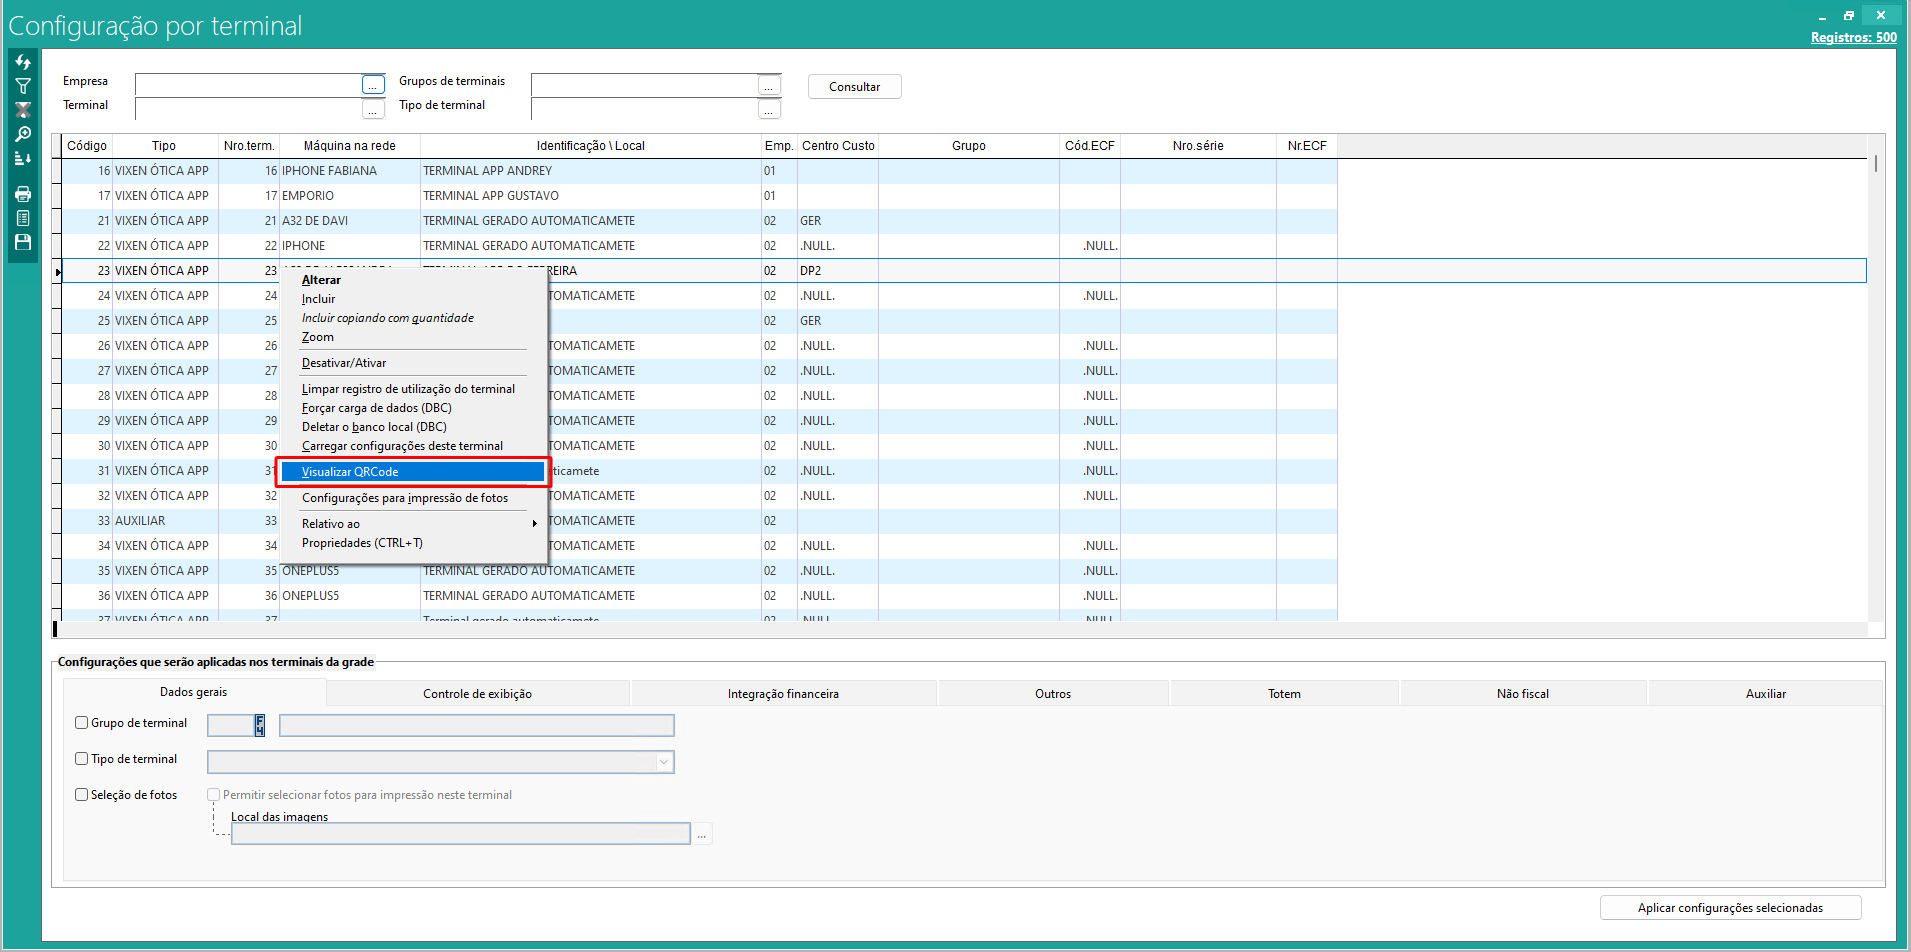Enable the Grupo de terminal checkbox

tap(82, 723)
